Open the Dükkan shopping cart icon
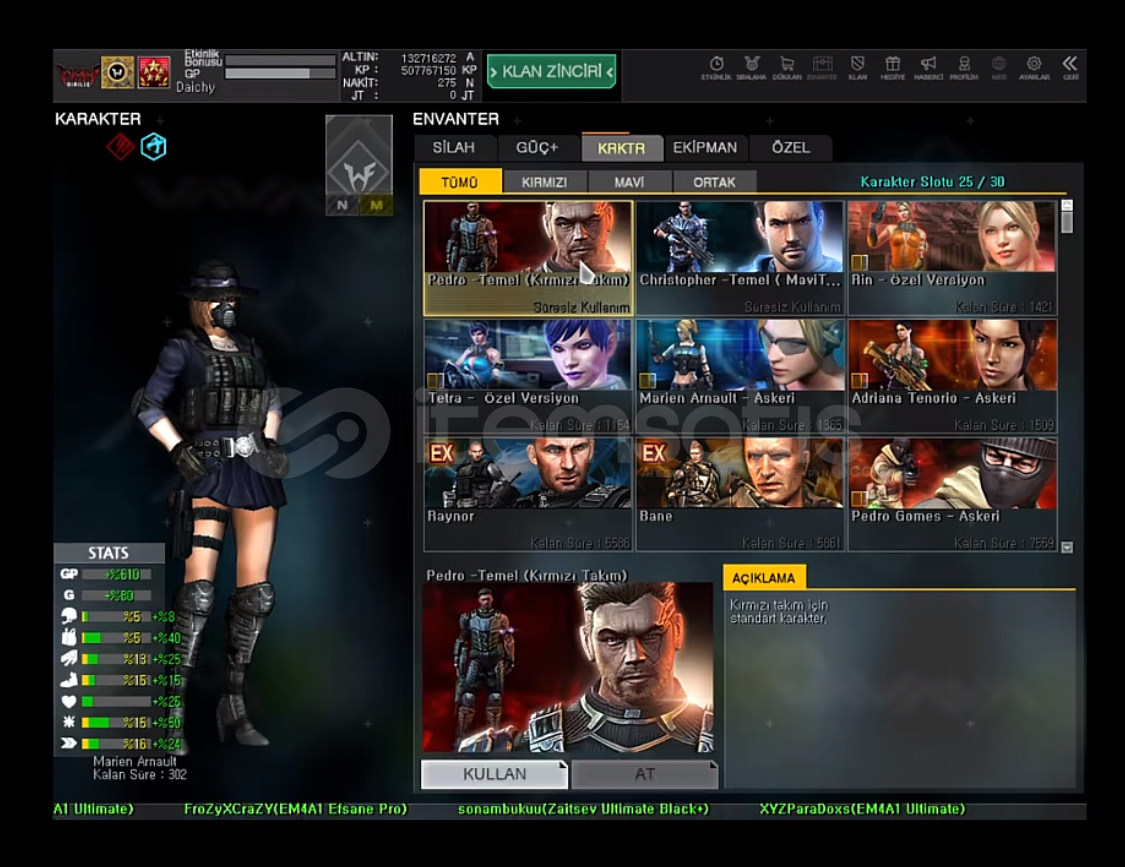The image size is (1125, 867). 786,67
